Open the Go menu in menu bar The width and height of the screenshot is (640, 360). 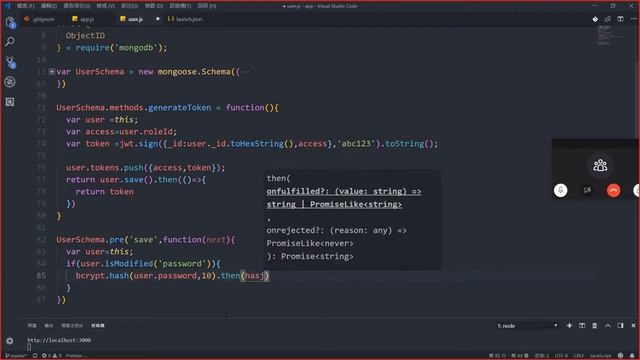click(x=129, y=6)
